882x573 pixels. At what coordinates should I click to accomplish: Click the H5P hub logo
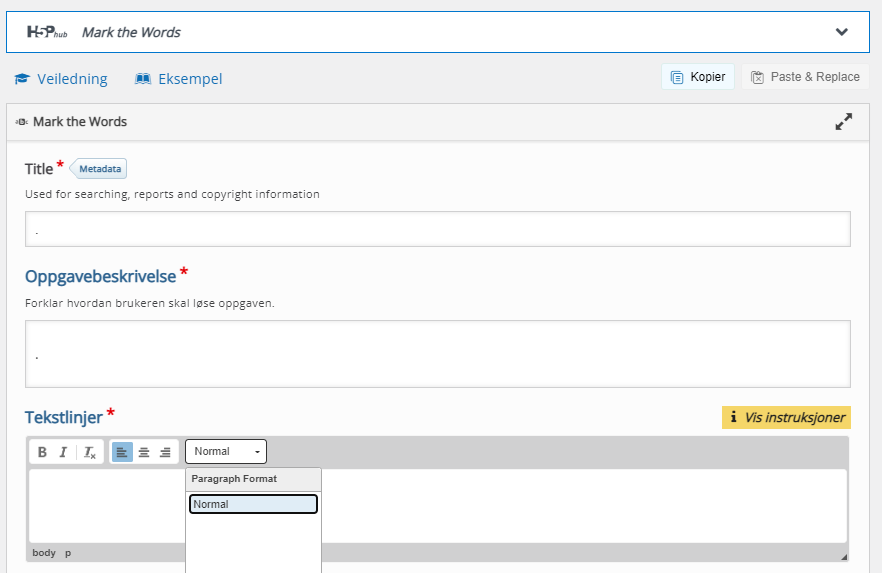(47, 32)
